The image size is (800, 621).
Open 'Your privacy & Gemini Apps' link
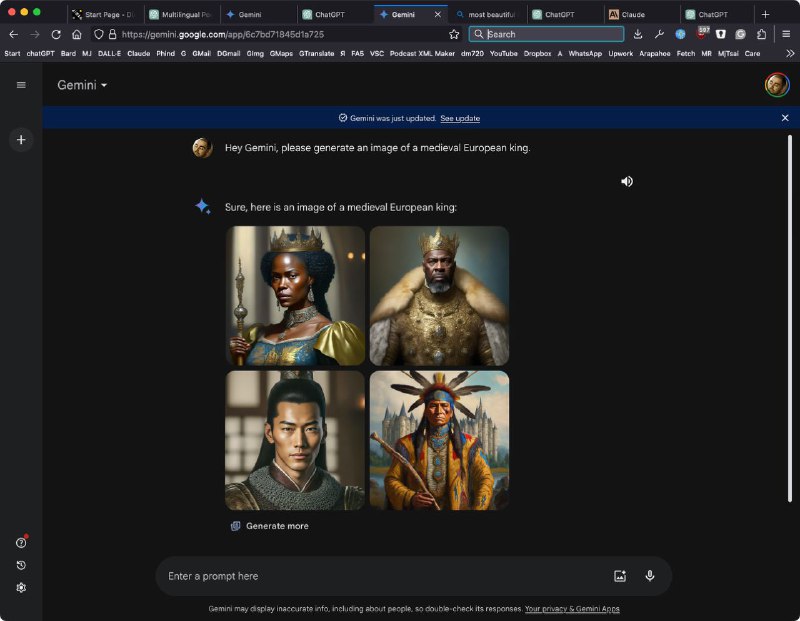572,609
